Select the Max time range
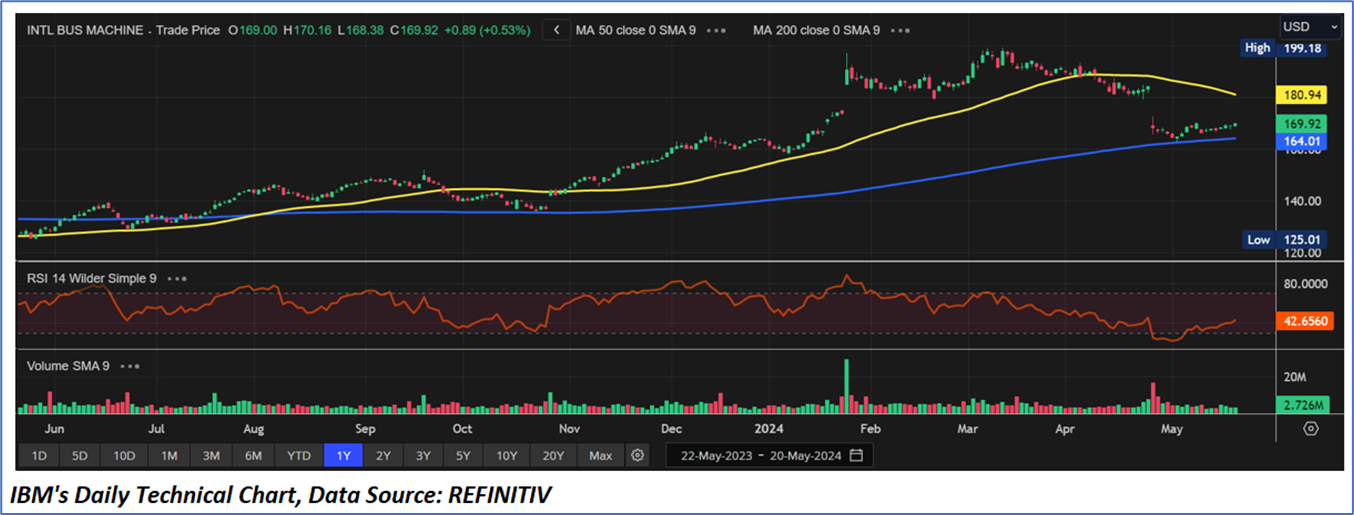The width and height of the screenshot is (1354, 515). pos(600,455)
